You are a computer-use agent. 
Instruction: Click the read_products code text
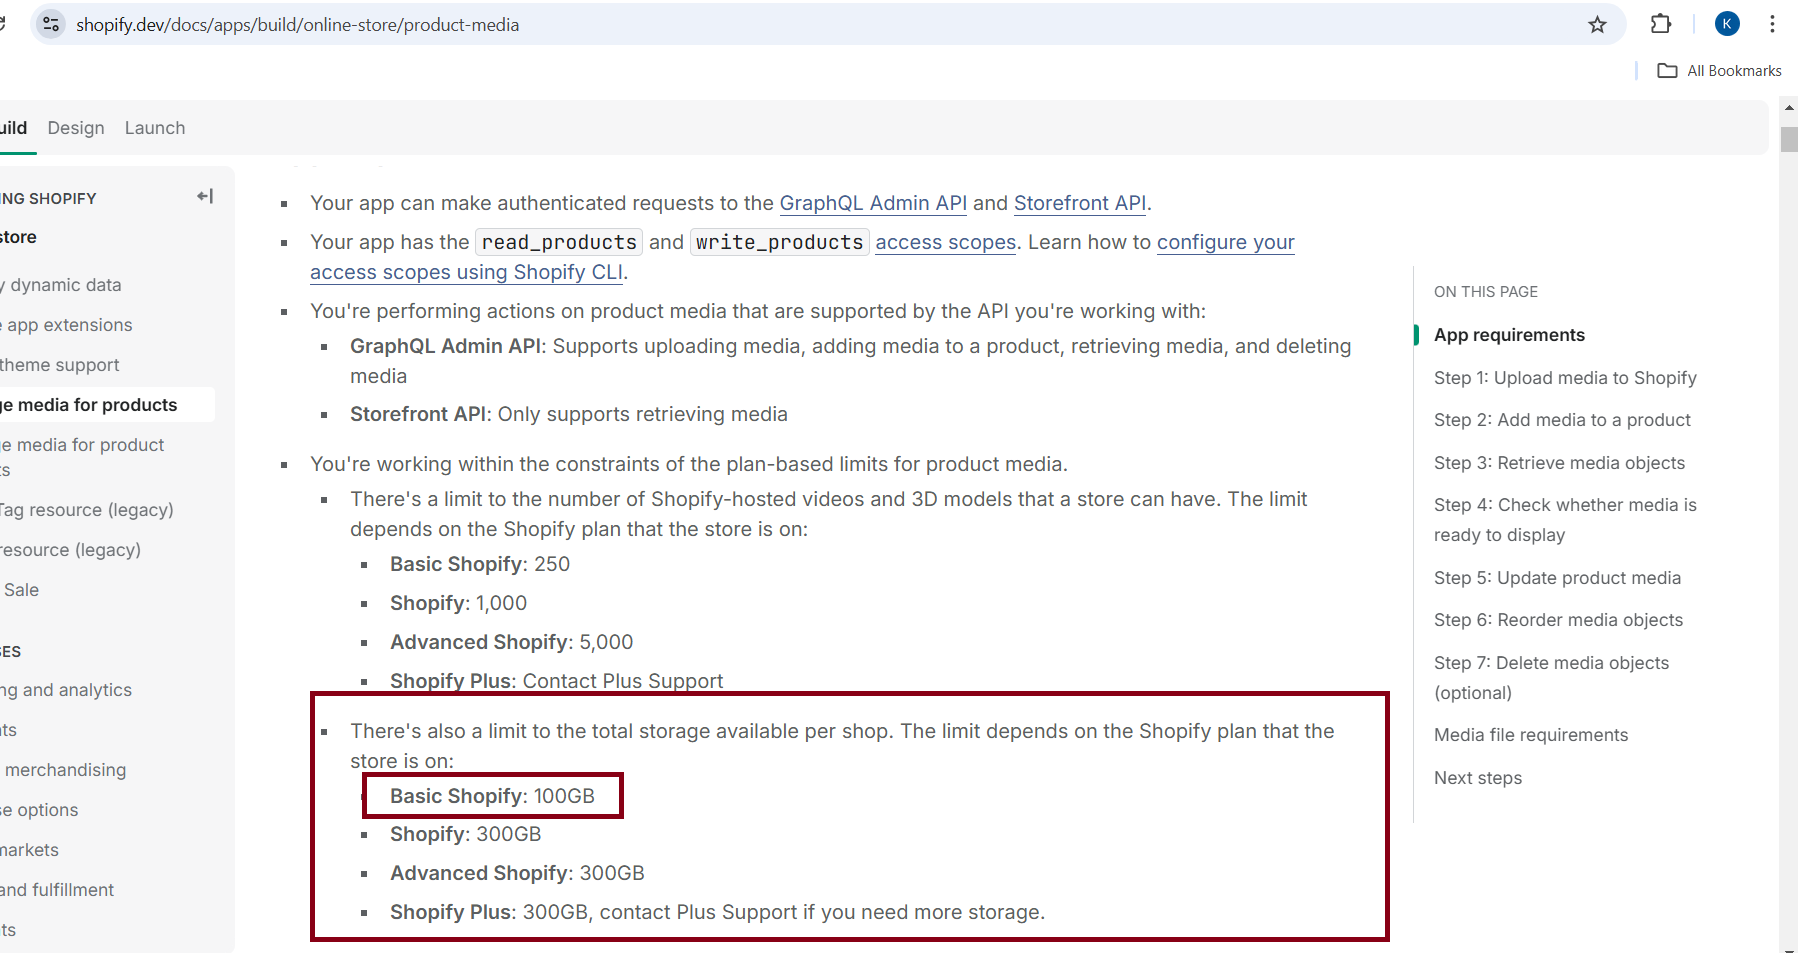pos(559,242)
